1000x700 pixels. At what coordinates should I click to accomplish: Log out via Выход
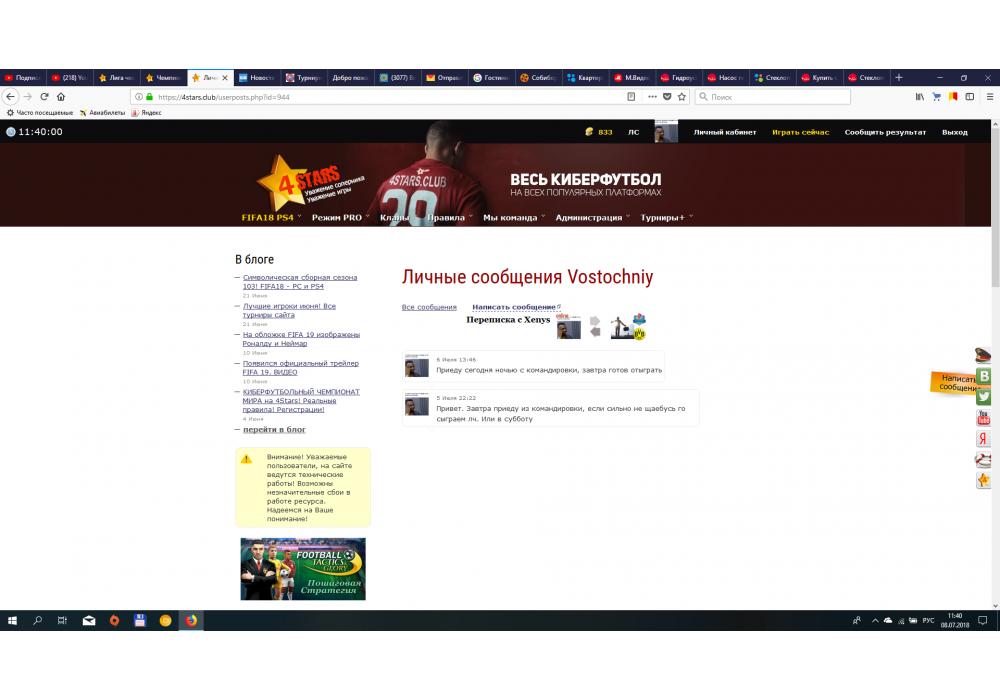[955, 132]
